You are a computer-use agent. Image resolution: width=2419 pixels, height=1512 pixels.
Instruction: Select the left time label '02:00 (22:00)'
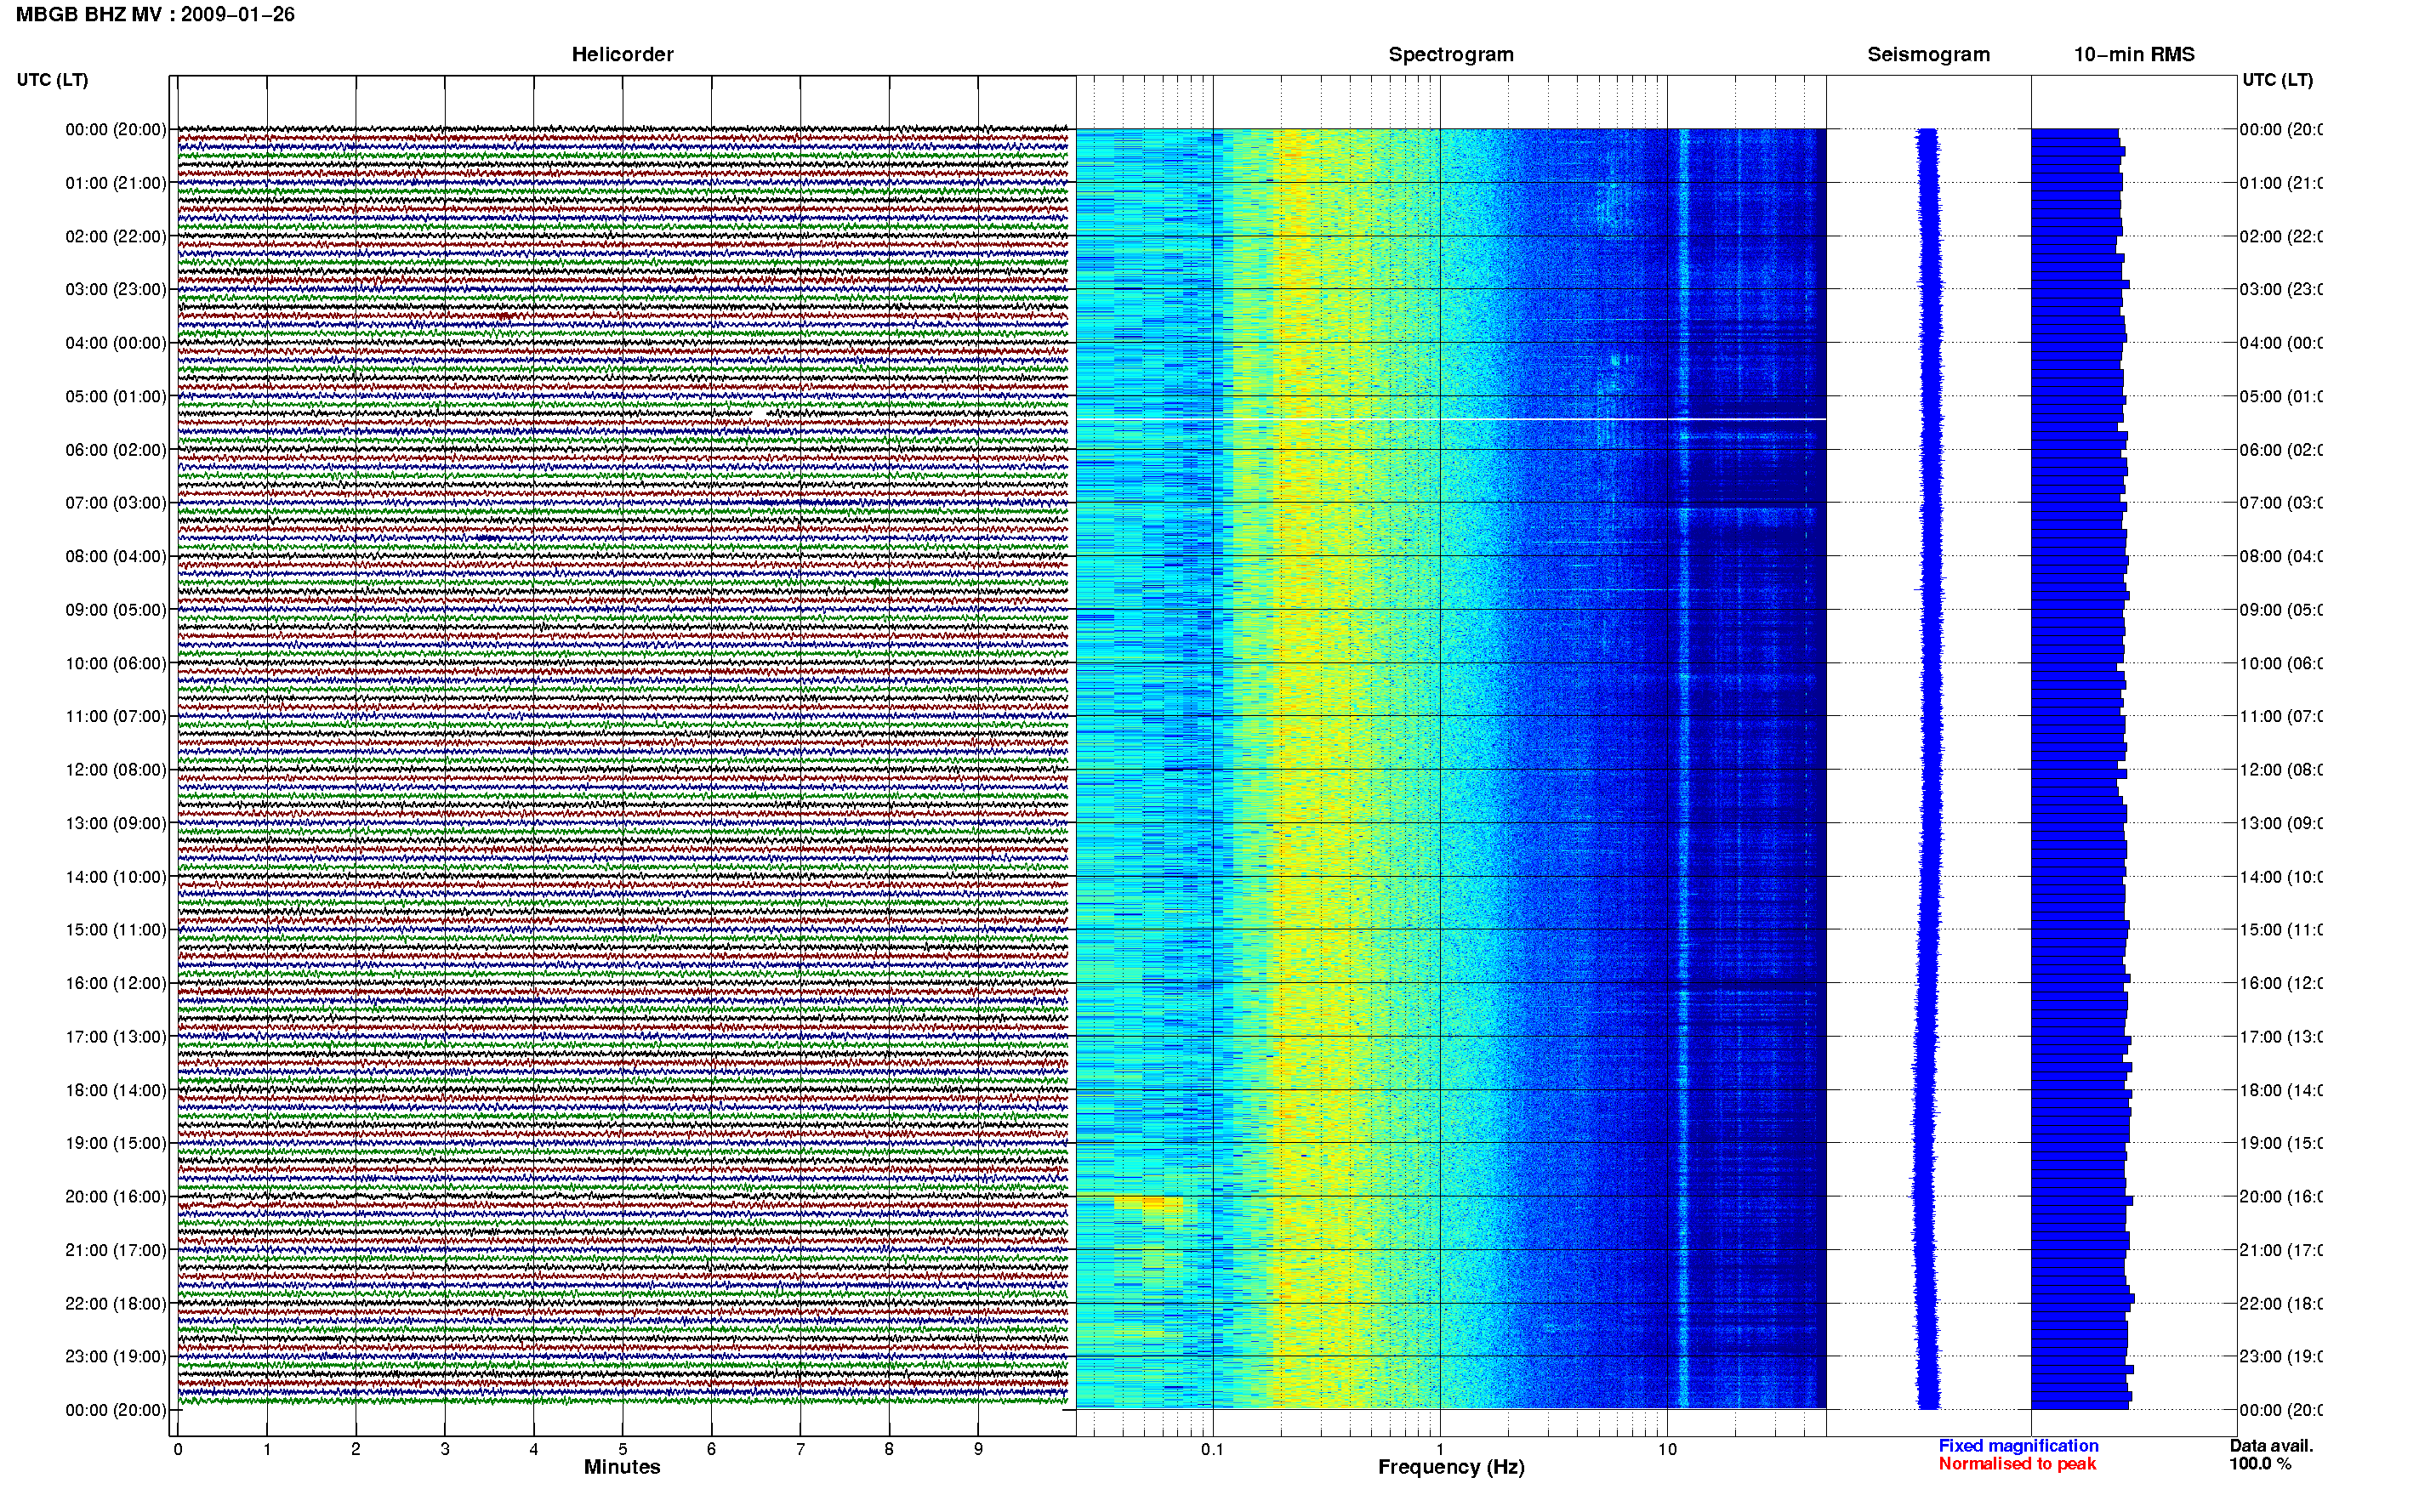[116, 236]
